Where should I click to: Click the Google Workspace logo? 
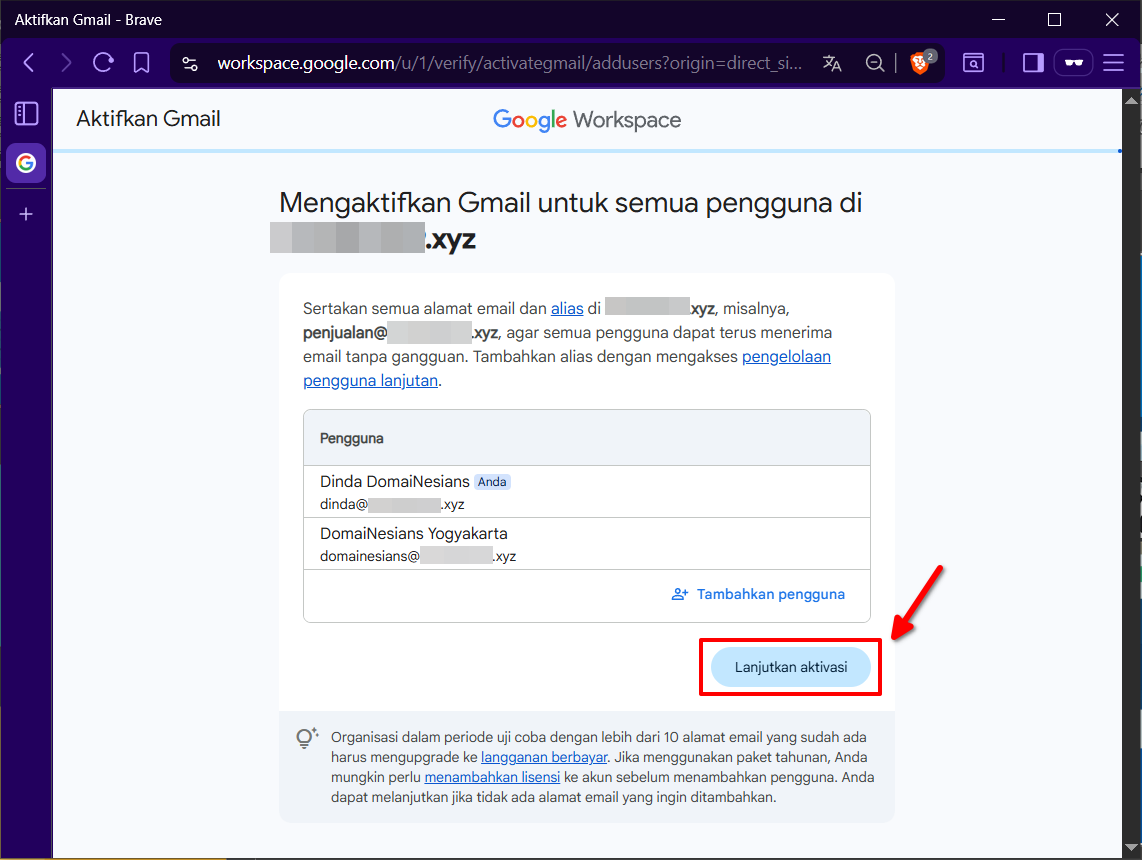[x=587, y=120]
